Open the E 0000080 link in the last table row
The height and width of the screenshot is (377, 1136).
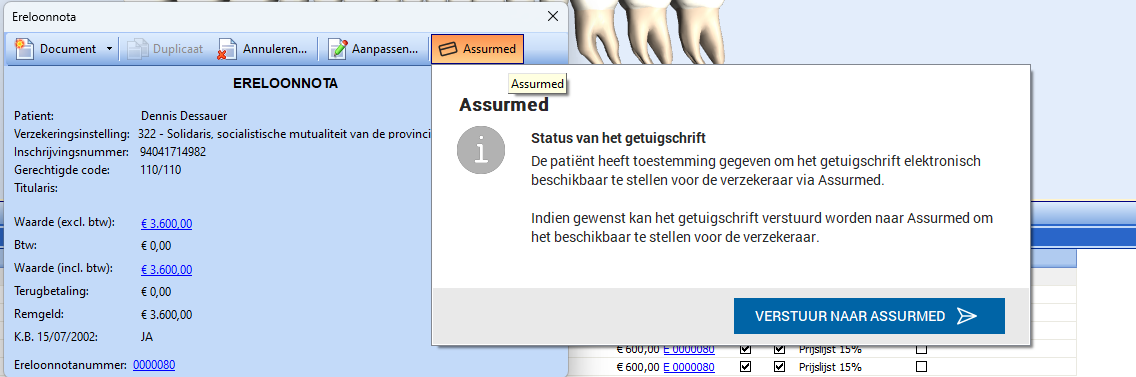click(x=688, y=366)
